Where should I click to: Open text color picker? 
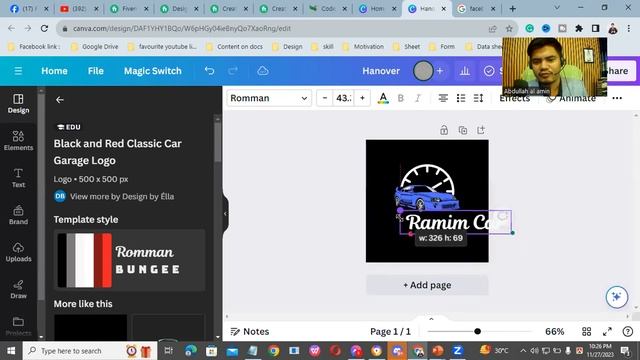pyautogui.click(x=383, y=98)
